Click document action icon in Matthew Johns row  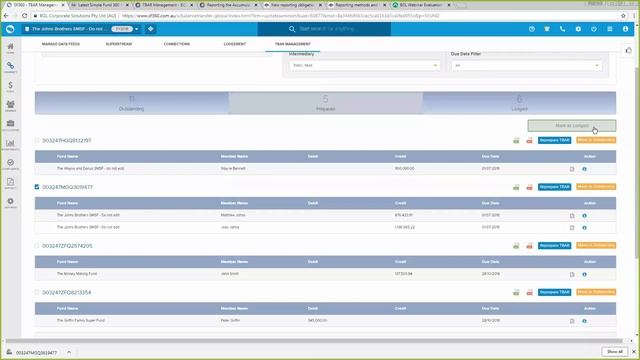[572, 216]
